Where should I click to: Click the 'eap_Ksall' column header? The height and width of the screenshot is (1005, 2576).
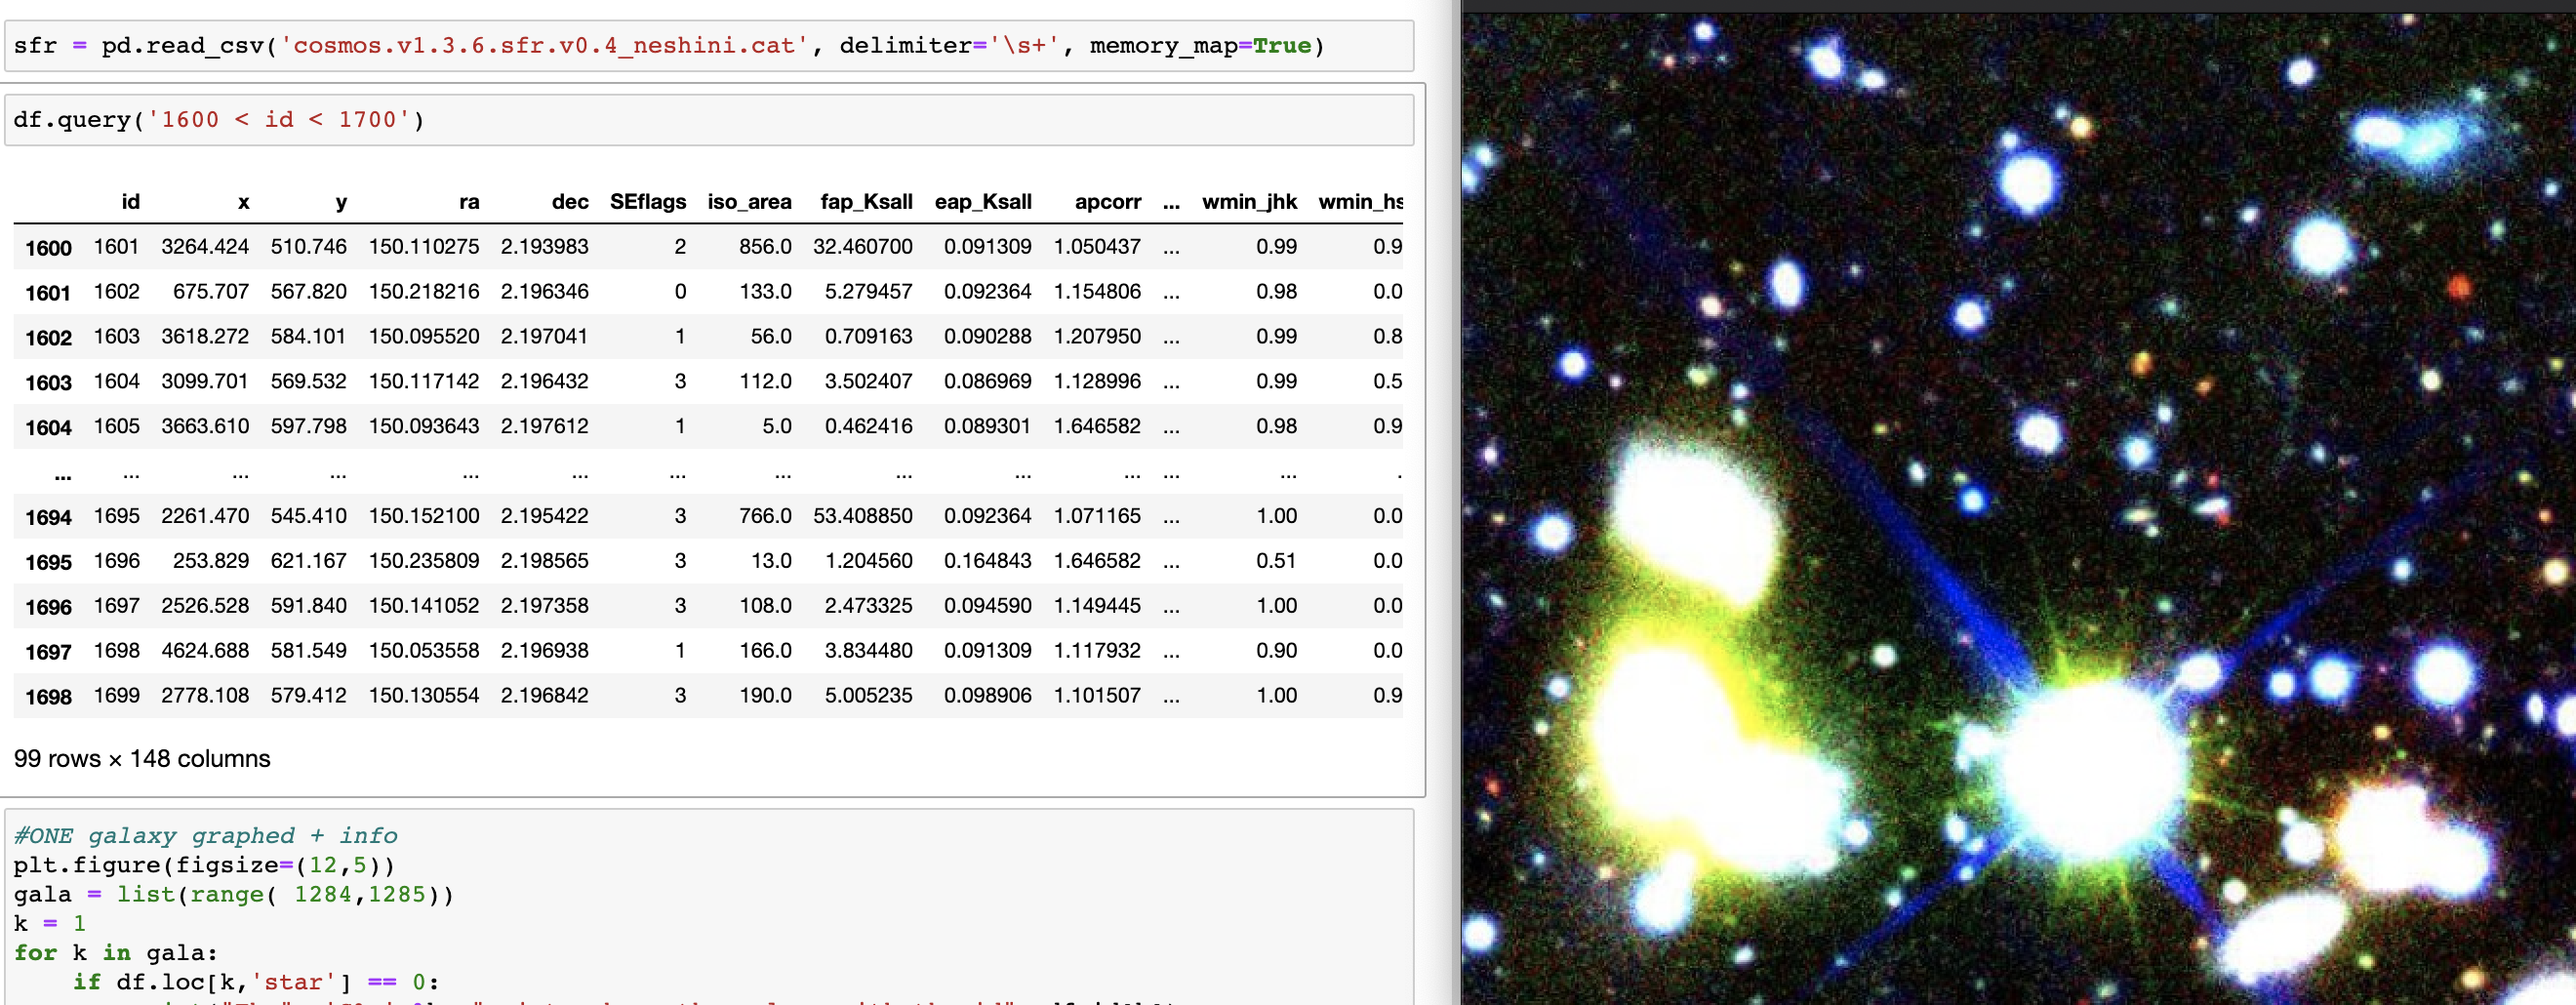tap(983, 202)
